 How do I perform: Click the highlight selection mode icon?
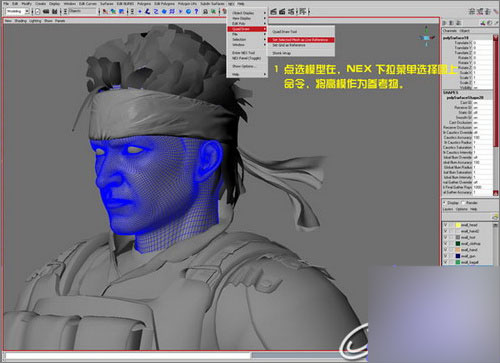tap(213, 11)
